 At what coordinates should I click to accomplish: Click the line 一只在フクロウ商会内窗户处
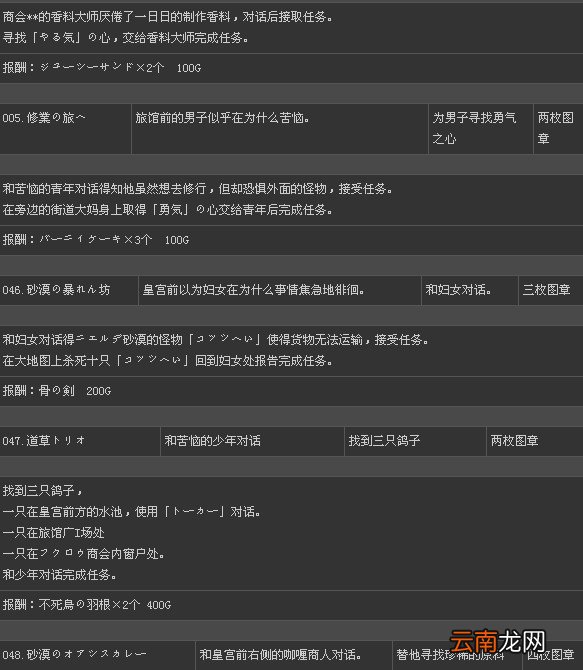point(84,554)
